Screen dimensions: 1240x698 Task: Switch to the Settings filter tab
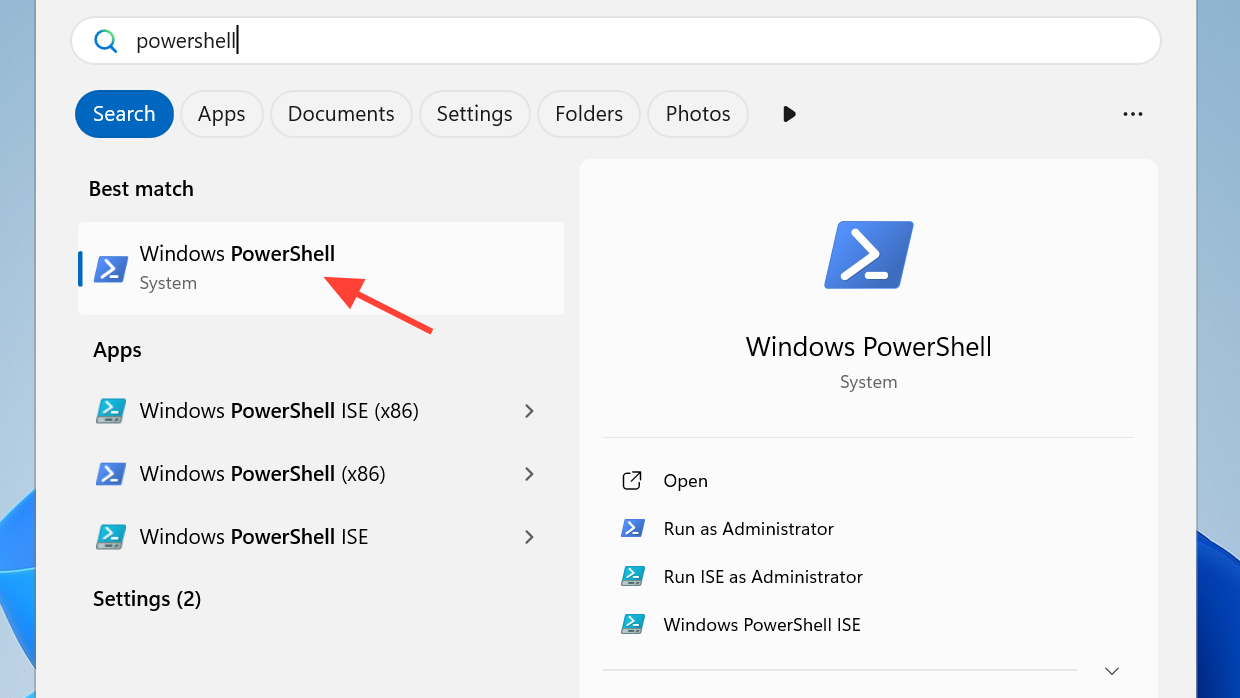(474, 114)
